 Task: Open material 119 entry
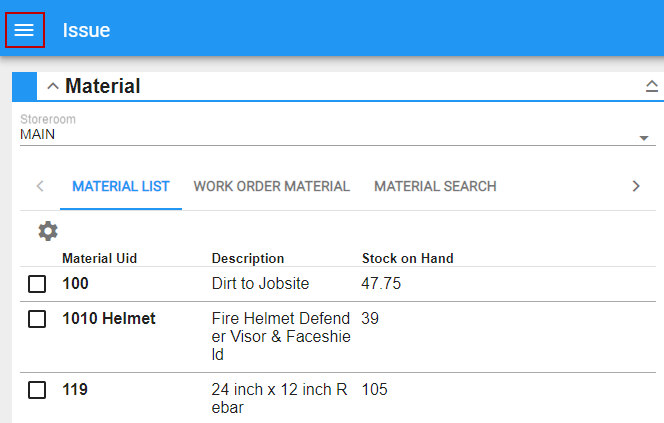pos(75,390)
